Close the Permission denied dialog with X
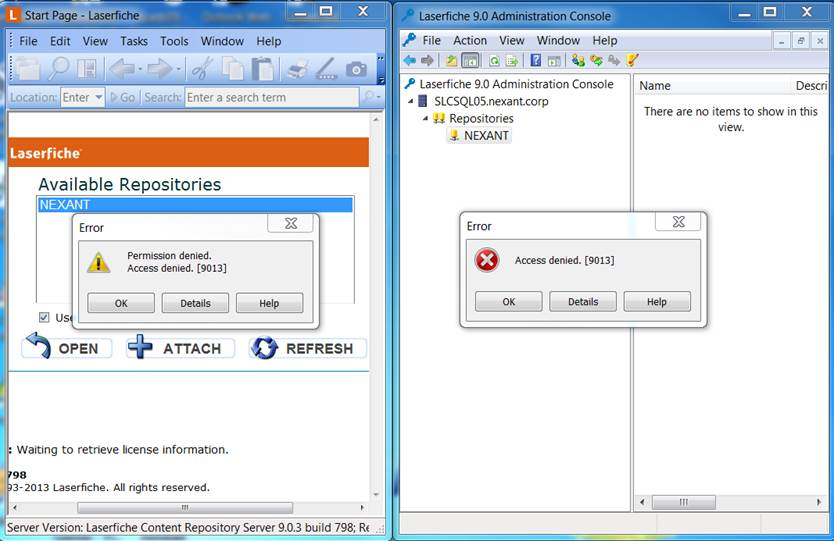 click(290, 223)
